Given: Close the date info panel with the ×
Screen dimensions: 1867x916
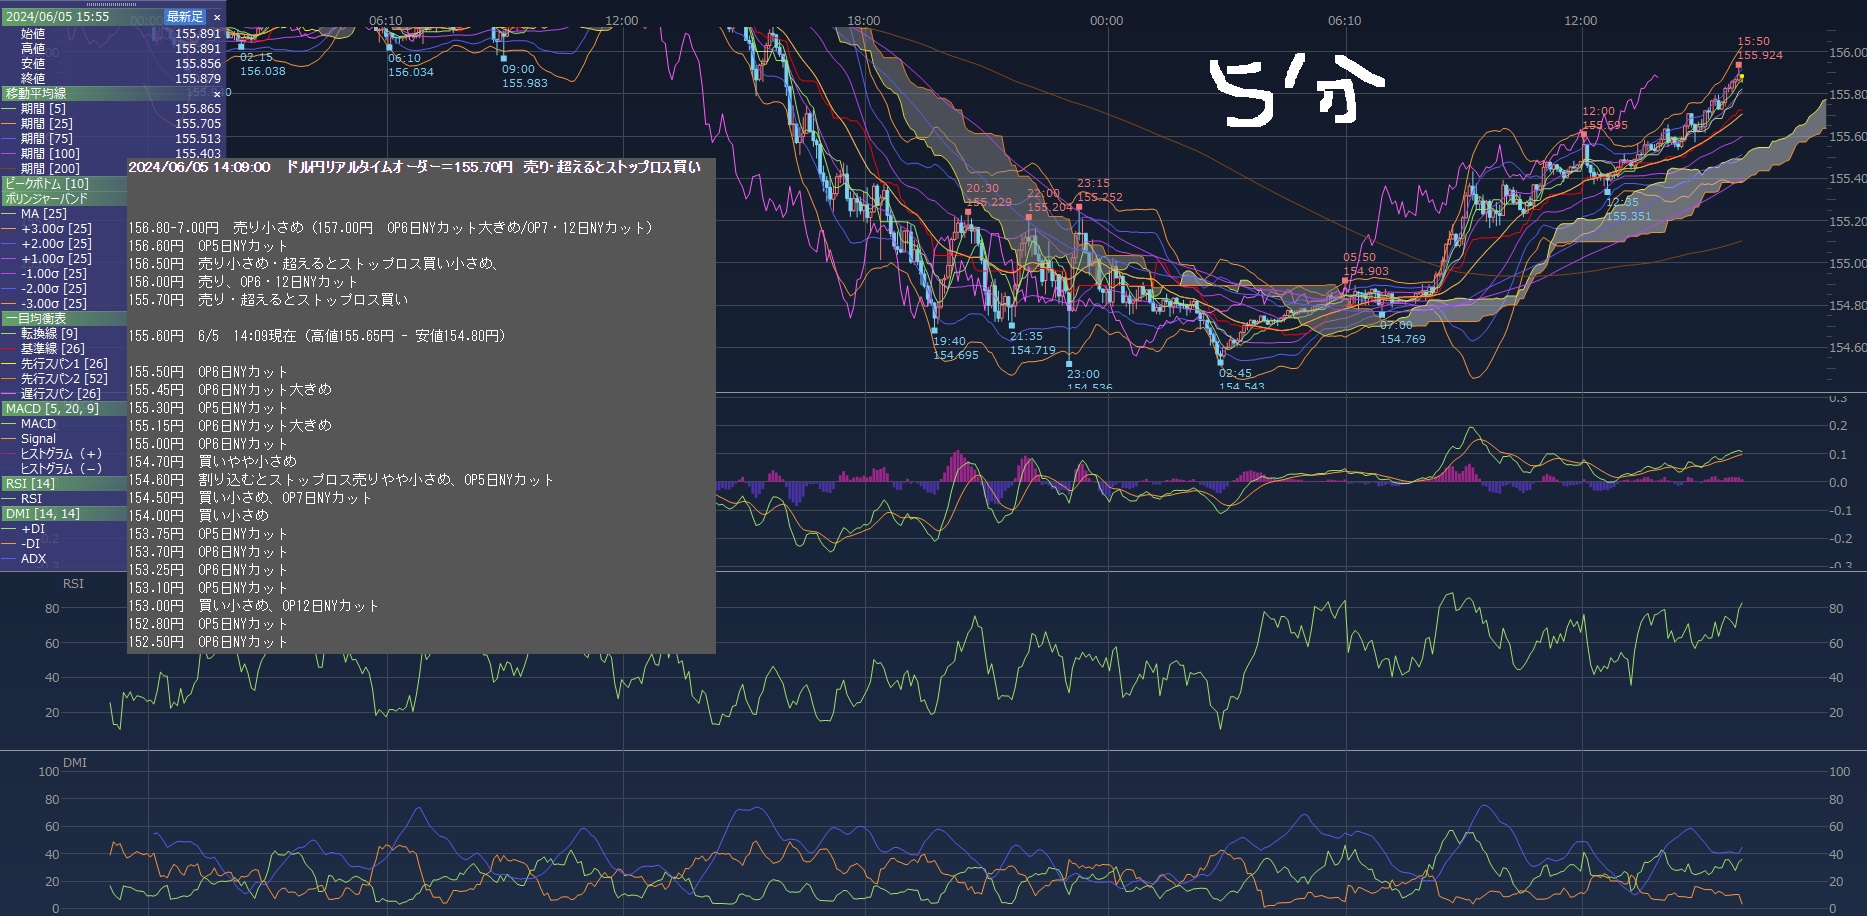Looking at the screenshot, I should [x=217, y=17].
